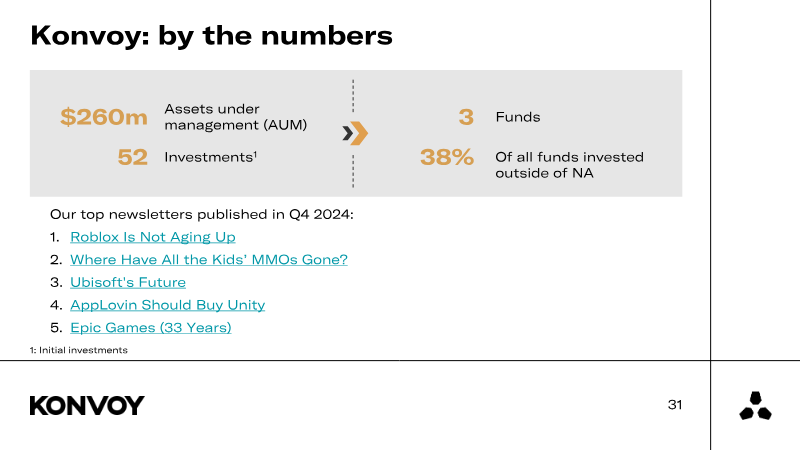Open AppLovin Should Buy Unity link
The width and height of the screenshot is (800, 450).
[167, 305]
